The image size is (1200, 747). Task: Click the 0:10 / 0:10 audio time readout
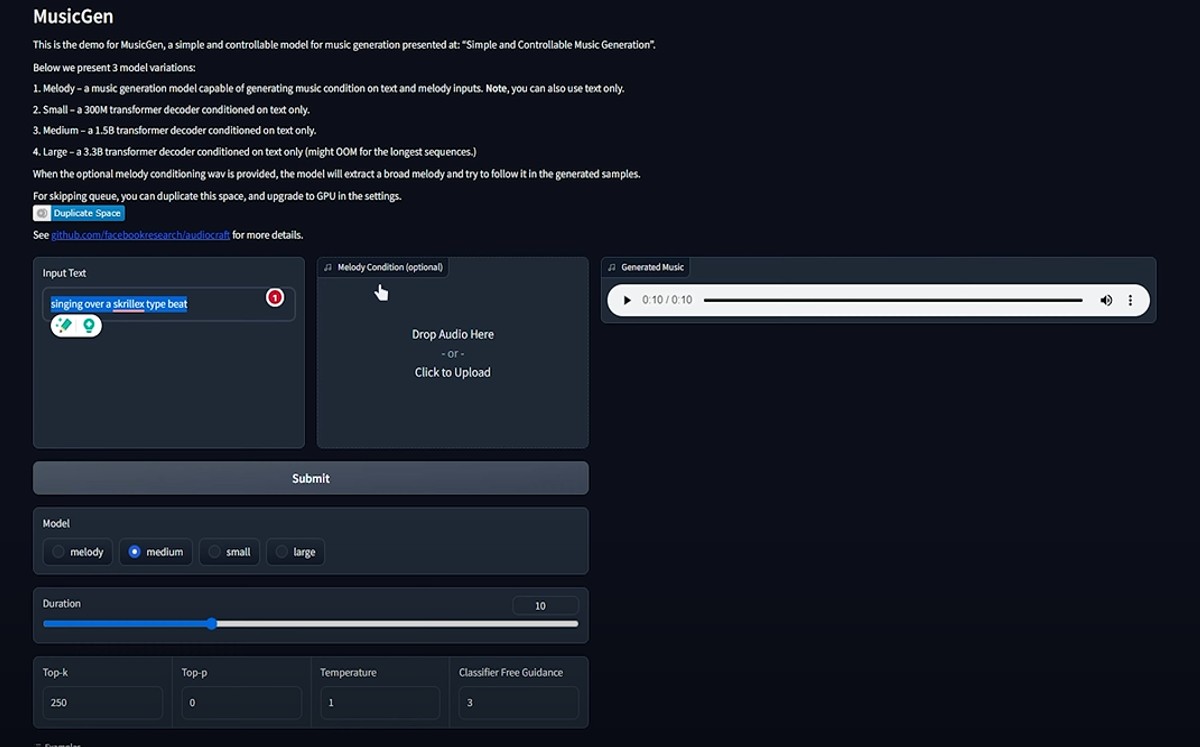coord(667,300)
